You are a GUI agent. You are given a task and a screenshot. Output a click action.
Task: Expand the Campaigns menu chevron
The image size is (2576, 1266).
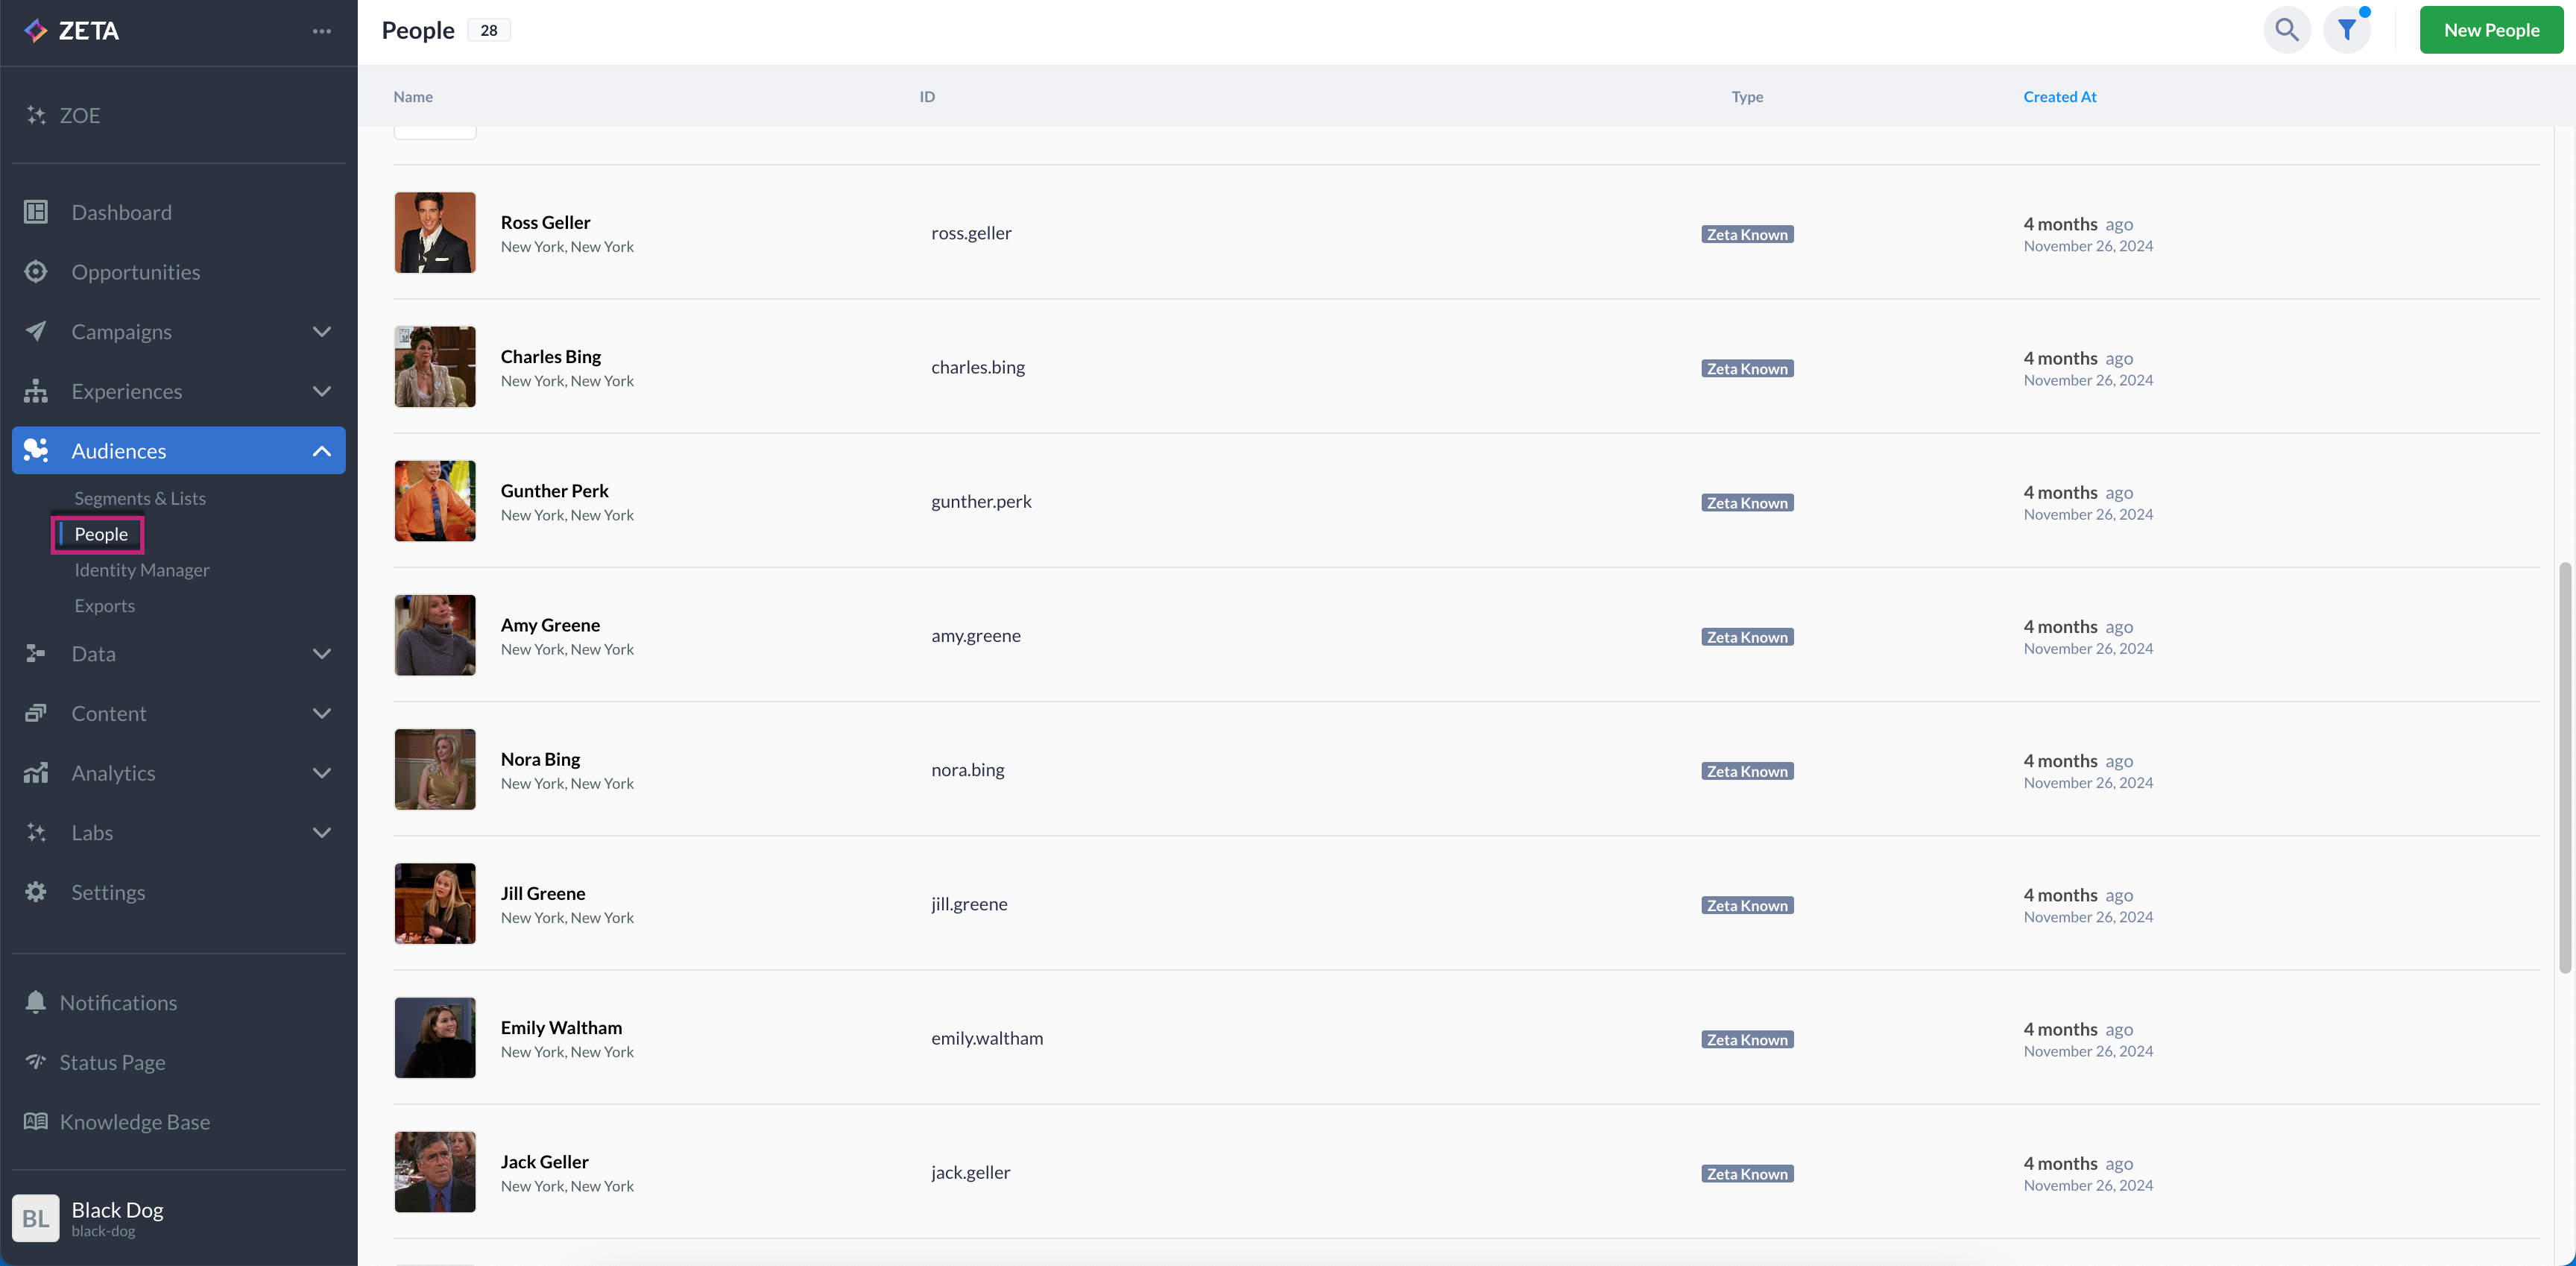[x=321, y=332]
